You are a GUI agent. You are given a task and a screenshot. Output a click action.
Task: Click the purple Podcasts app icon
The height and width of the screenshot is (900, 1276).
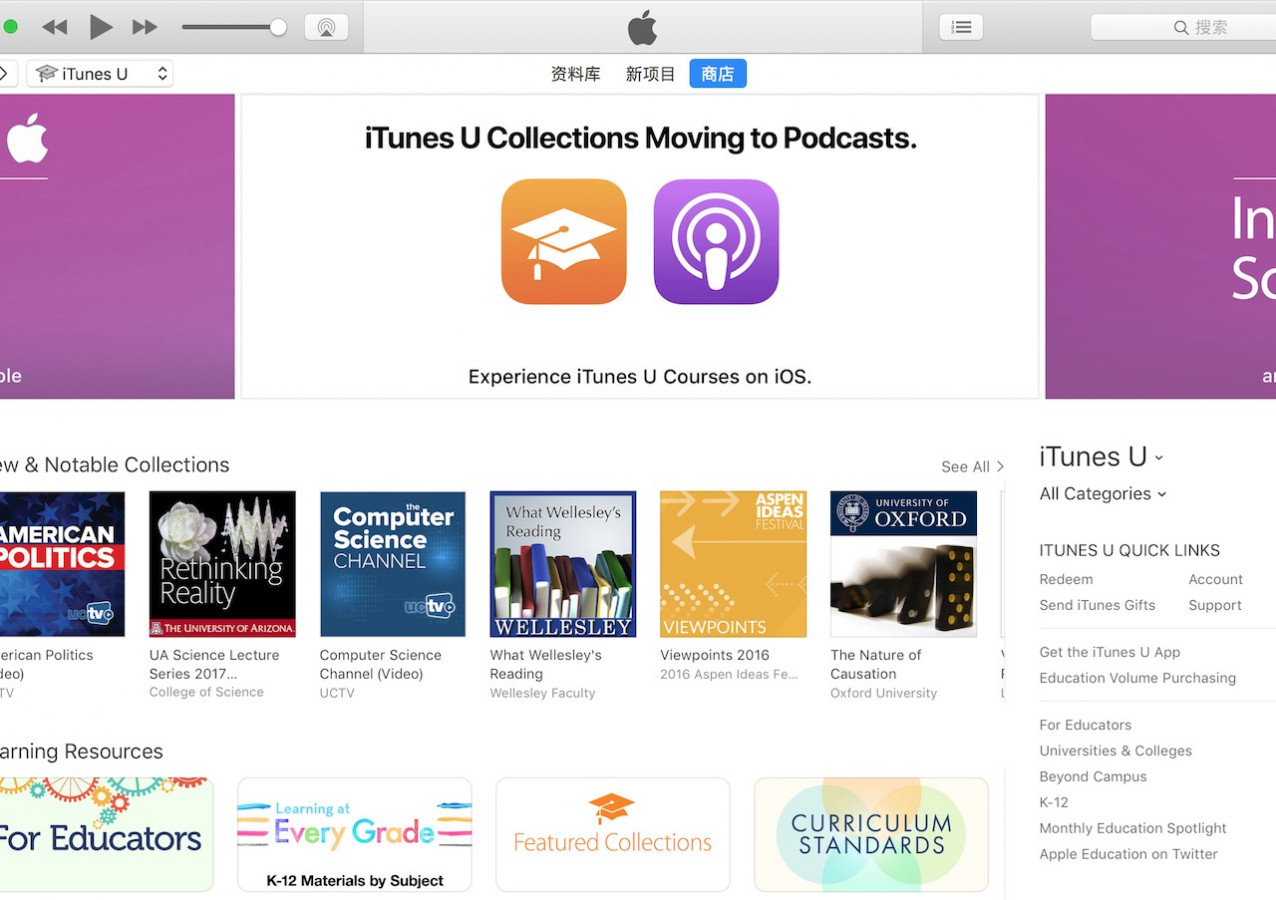[x=716, y=242]
